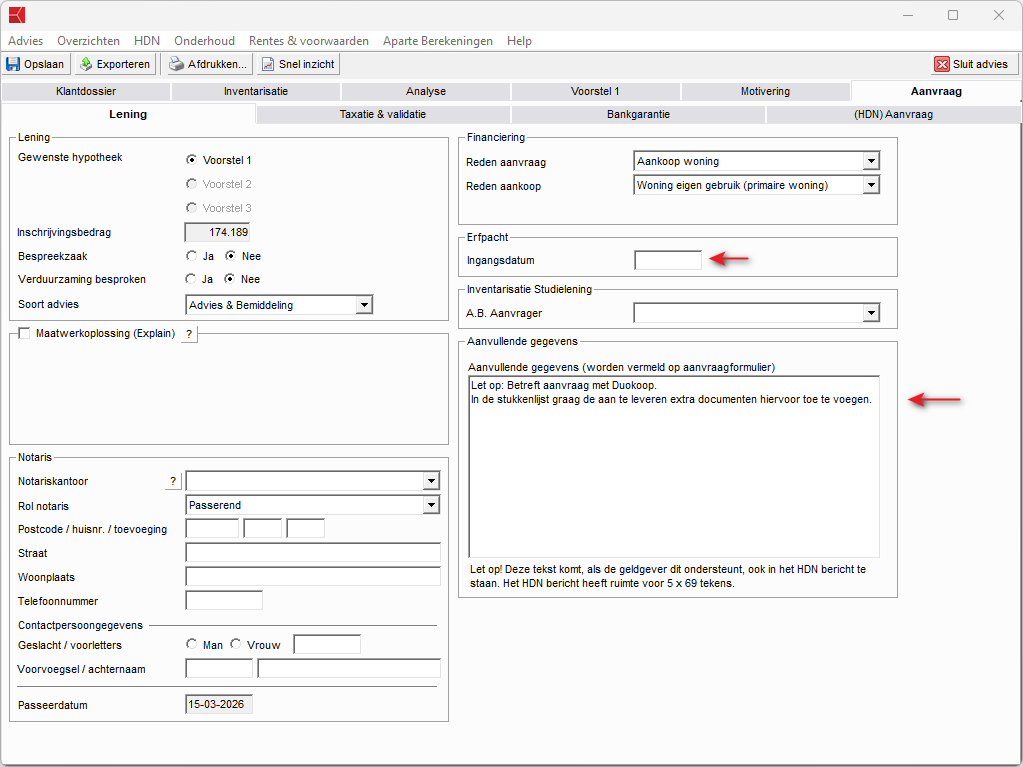Click the Exporteren green arrow icon

[x=86, y=64]
